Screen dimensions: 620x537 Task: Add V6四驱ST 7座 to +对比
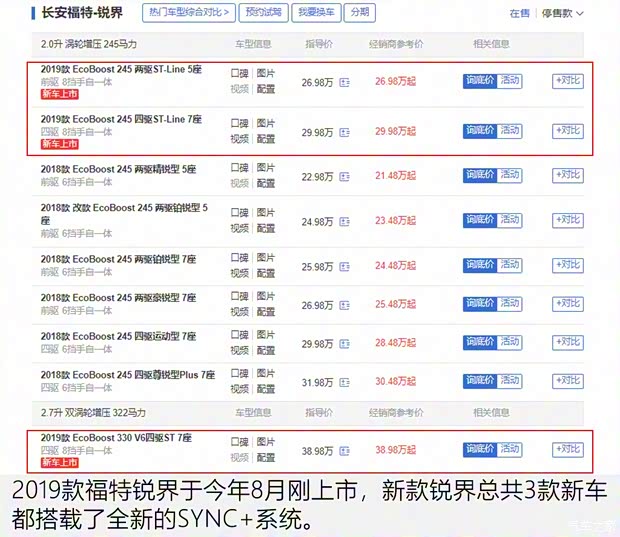pyautogui.click(x=568, y=449)
